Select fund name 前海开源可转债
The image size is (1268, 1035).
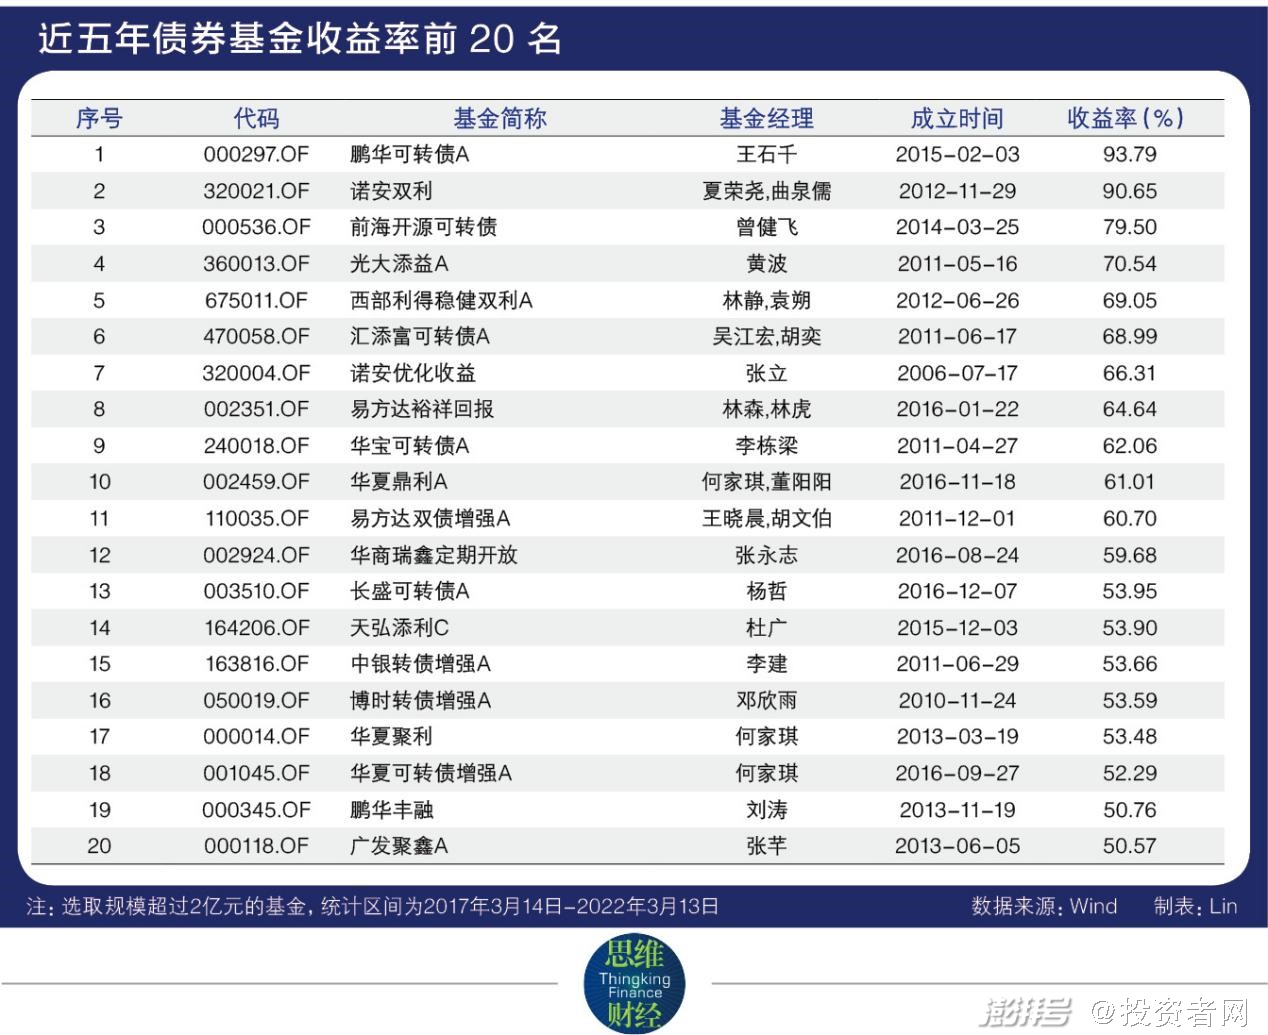[x=423, y=227]
